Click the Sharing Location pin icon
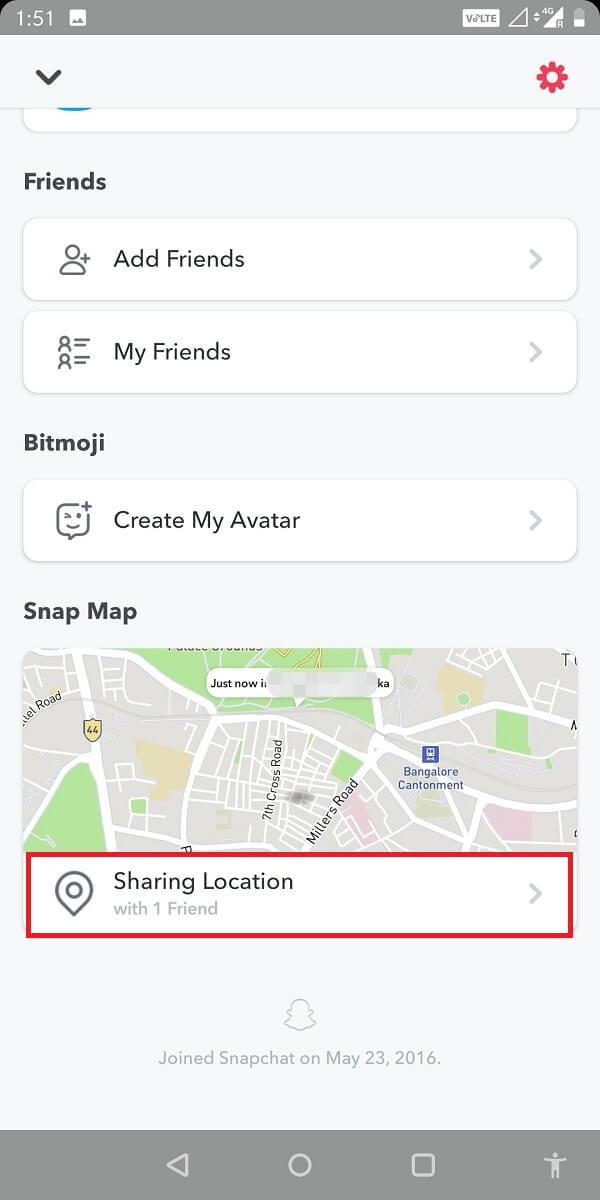This screenshot has width=600, height=1200. (74, 891)
